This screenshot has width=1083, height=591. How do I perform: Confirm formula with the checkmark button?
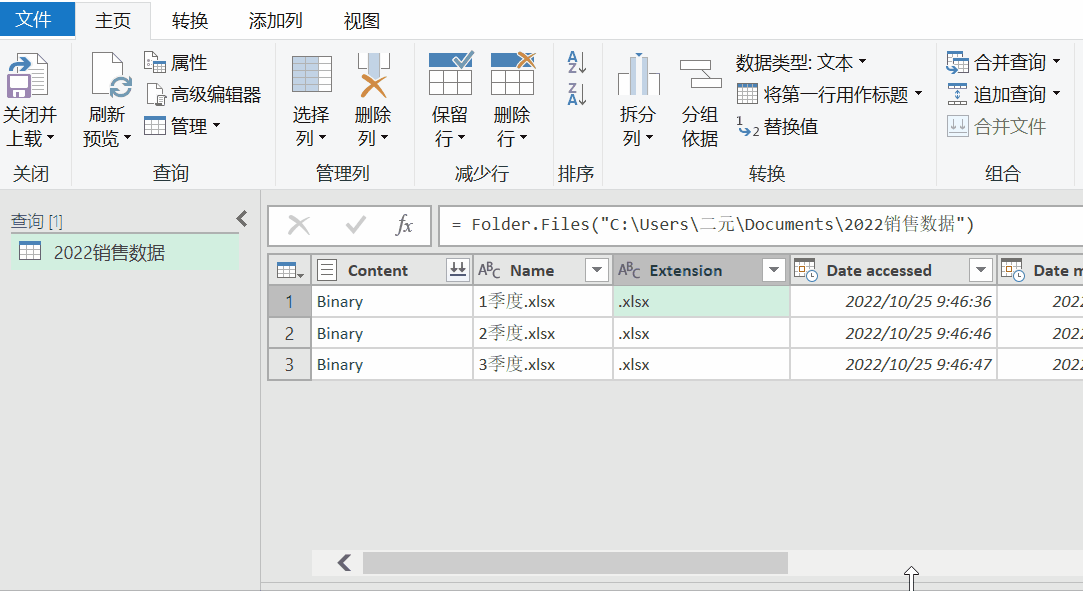[x=356, y=225]
